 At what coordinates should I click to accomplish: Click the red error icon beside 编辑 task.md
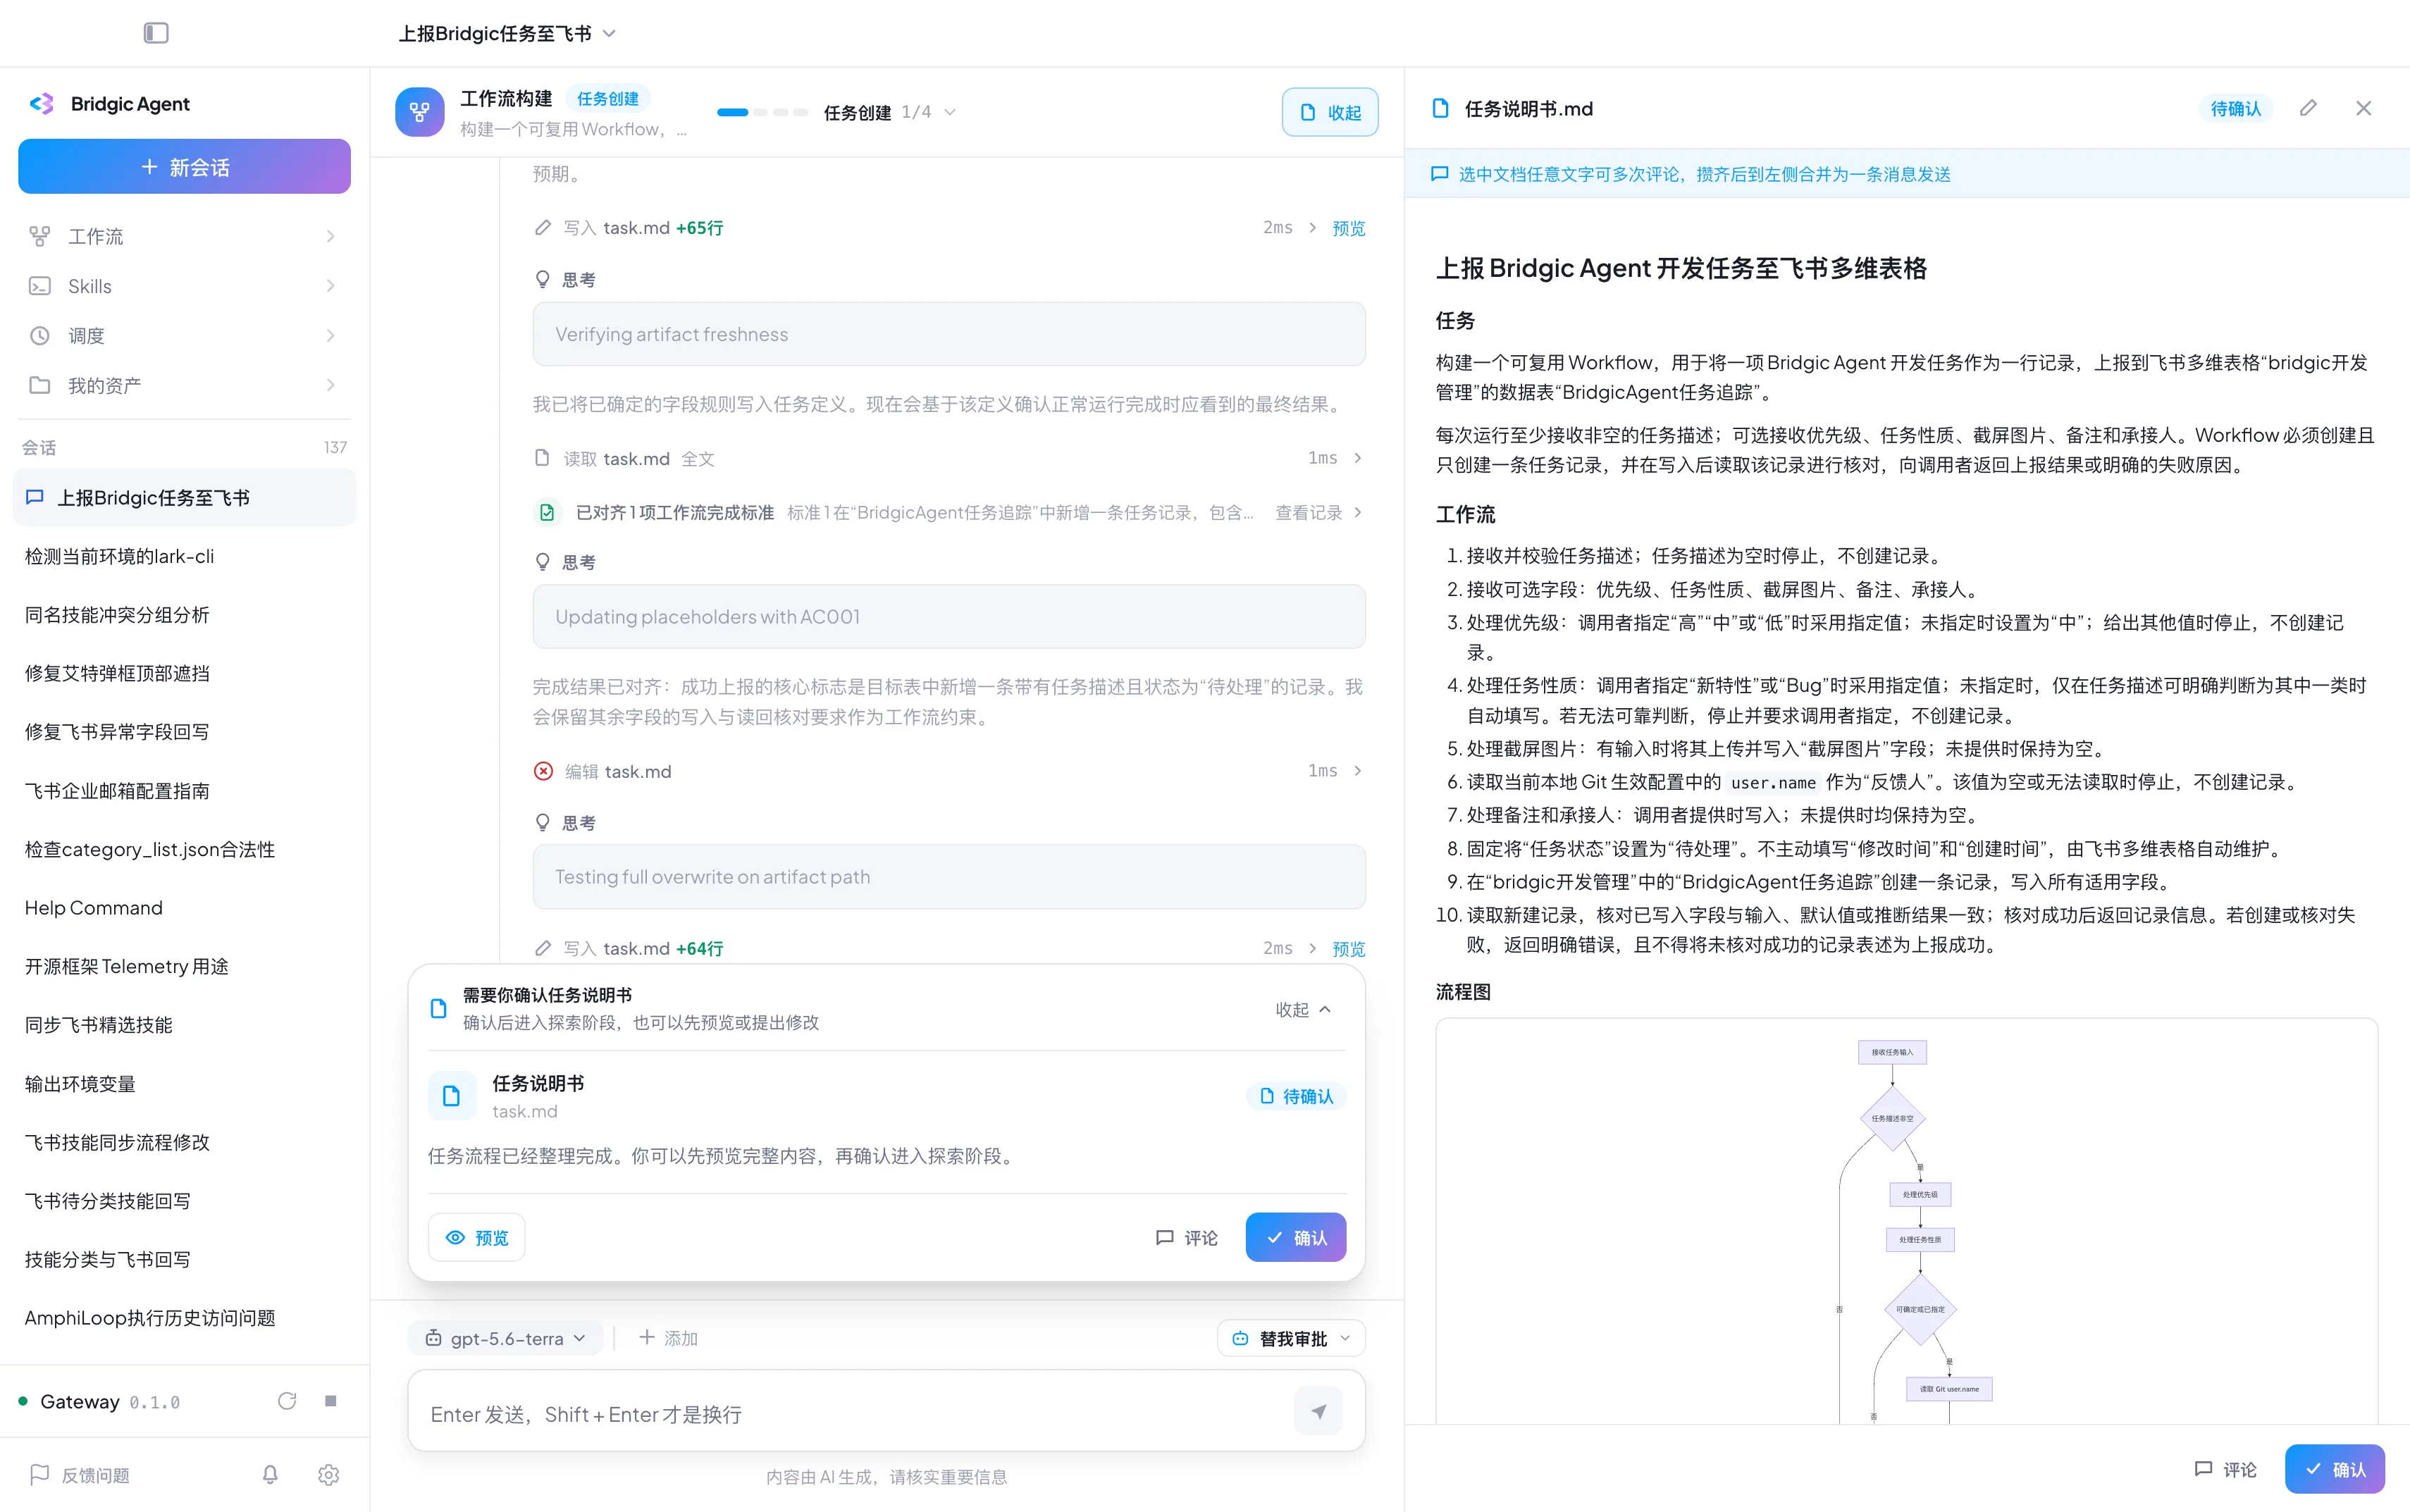point(543,771)
